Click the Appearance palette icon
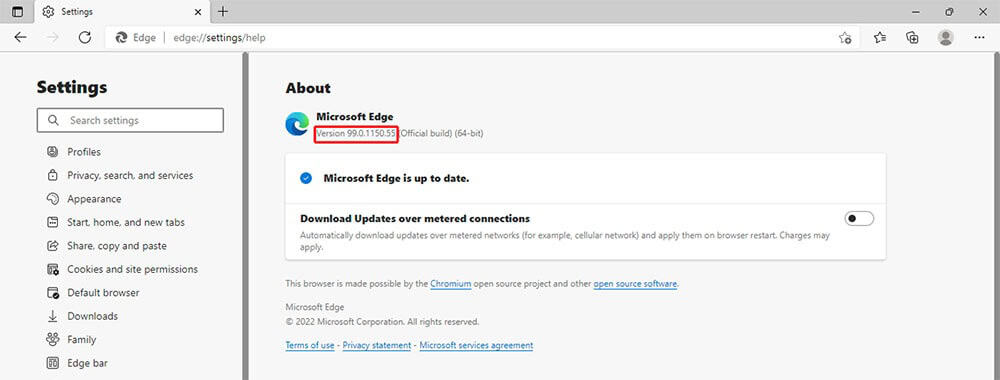The image size is (1000, 380). click(53, 199)
